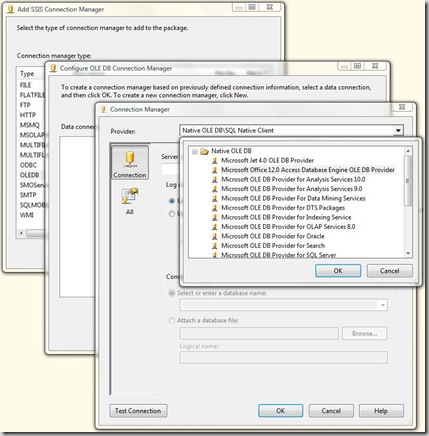Open Help in Connection Manager dialog

pyautogui.click(x=381, y=411)
